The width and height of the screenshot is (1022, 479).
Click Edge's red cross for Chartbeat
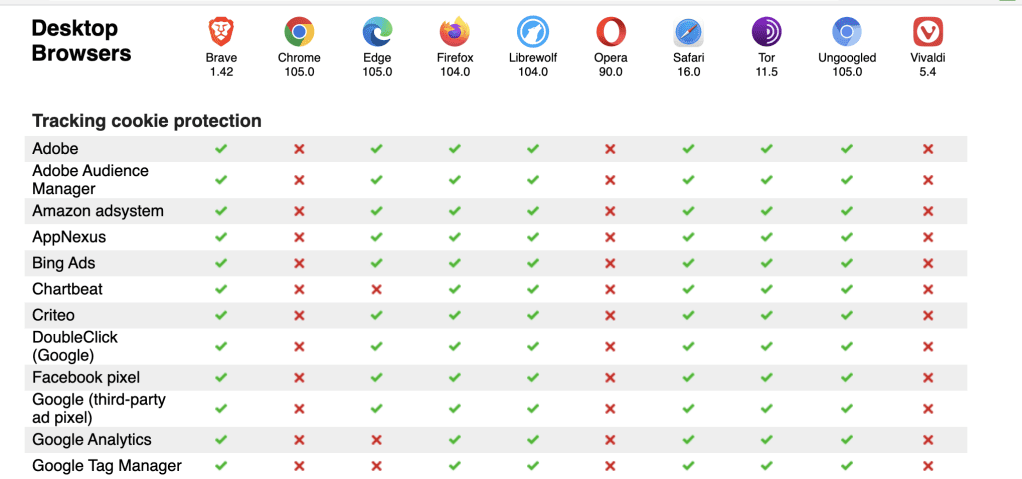(x=376, y=289)
